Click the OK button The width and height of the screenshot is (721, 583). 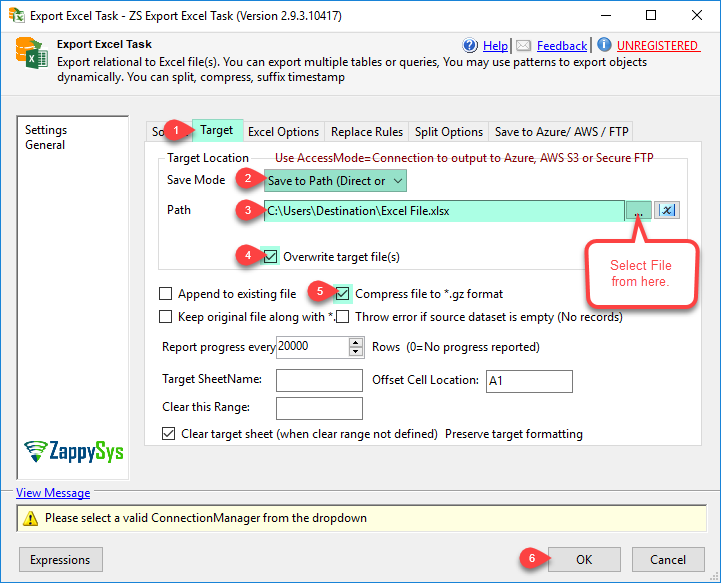[584, 560]
